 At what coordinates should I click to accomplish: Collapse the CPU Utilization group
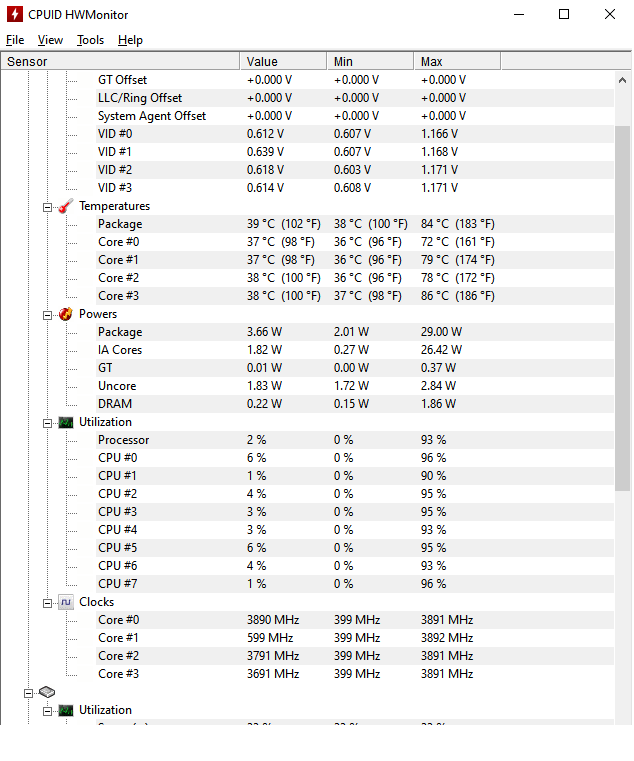tap(47, 423)
